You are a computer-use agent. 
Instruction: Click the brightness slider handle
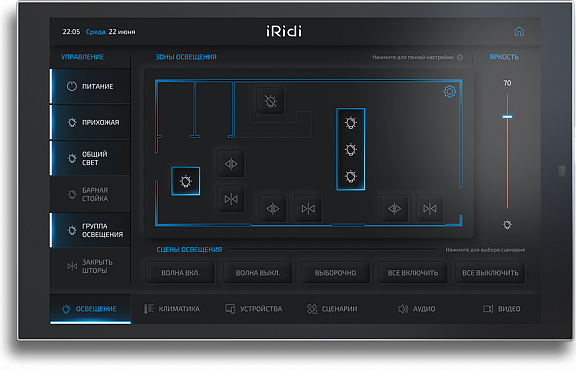(x=507, y=117)
